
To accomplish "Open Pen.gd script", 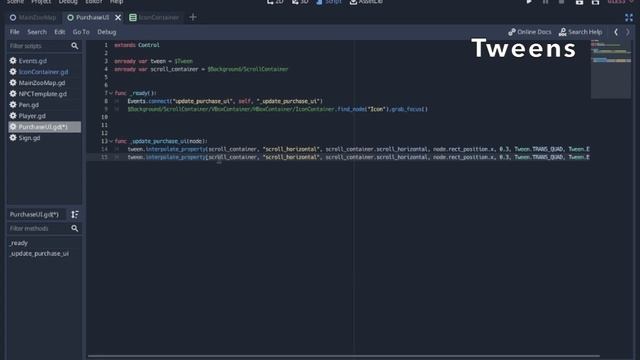I will click(x=29, y=105).
